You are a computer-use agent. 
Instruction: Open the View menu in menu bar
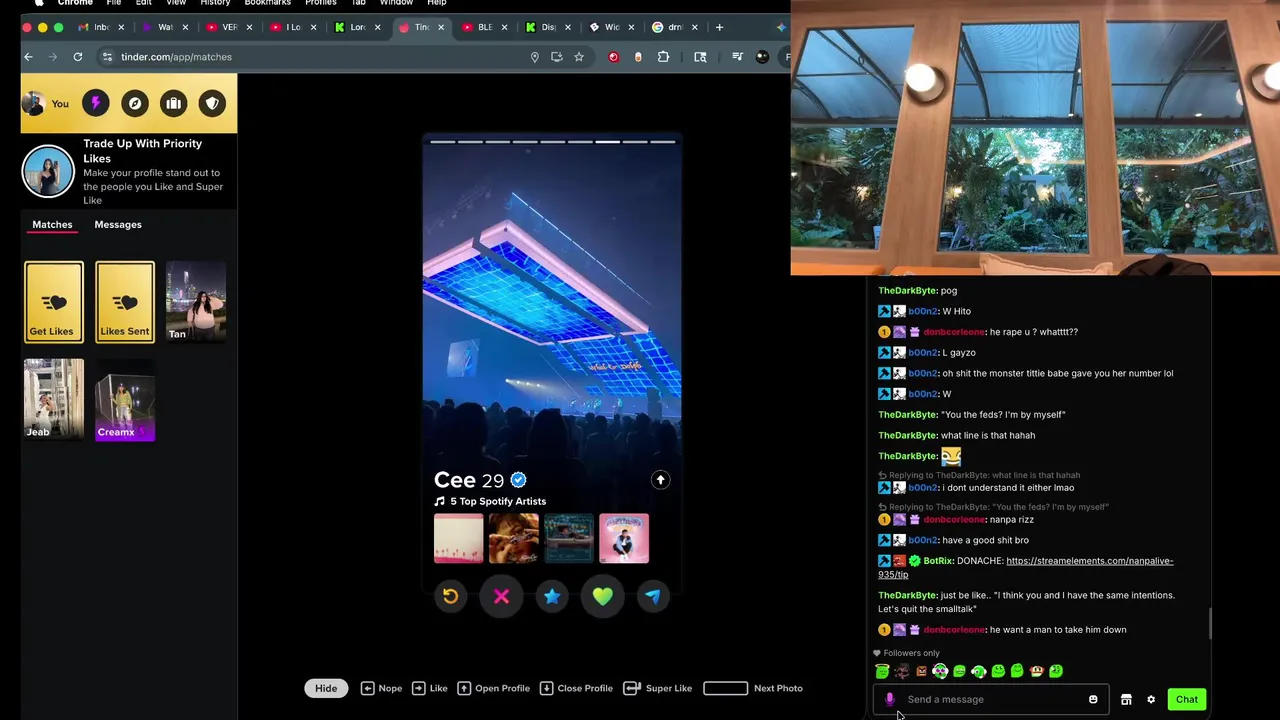click(176, 3)
